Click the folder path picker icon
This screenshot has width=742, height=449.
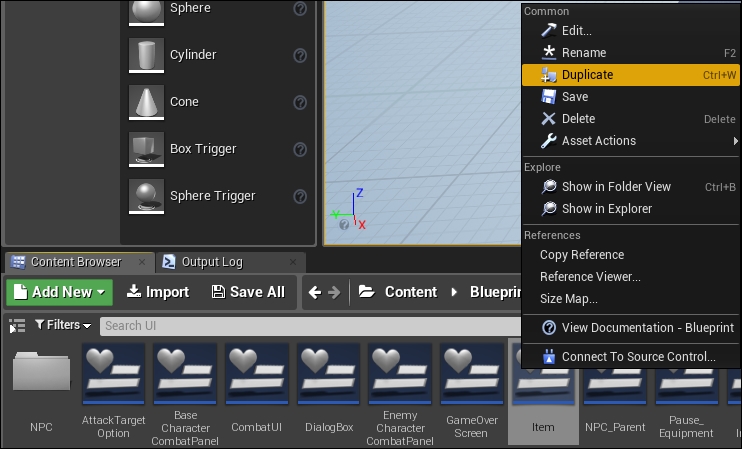(x=366, y=292)
